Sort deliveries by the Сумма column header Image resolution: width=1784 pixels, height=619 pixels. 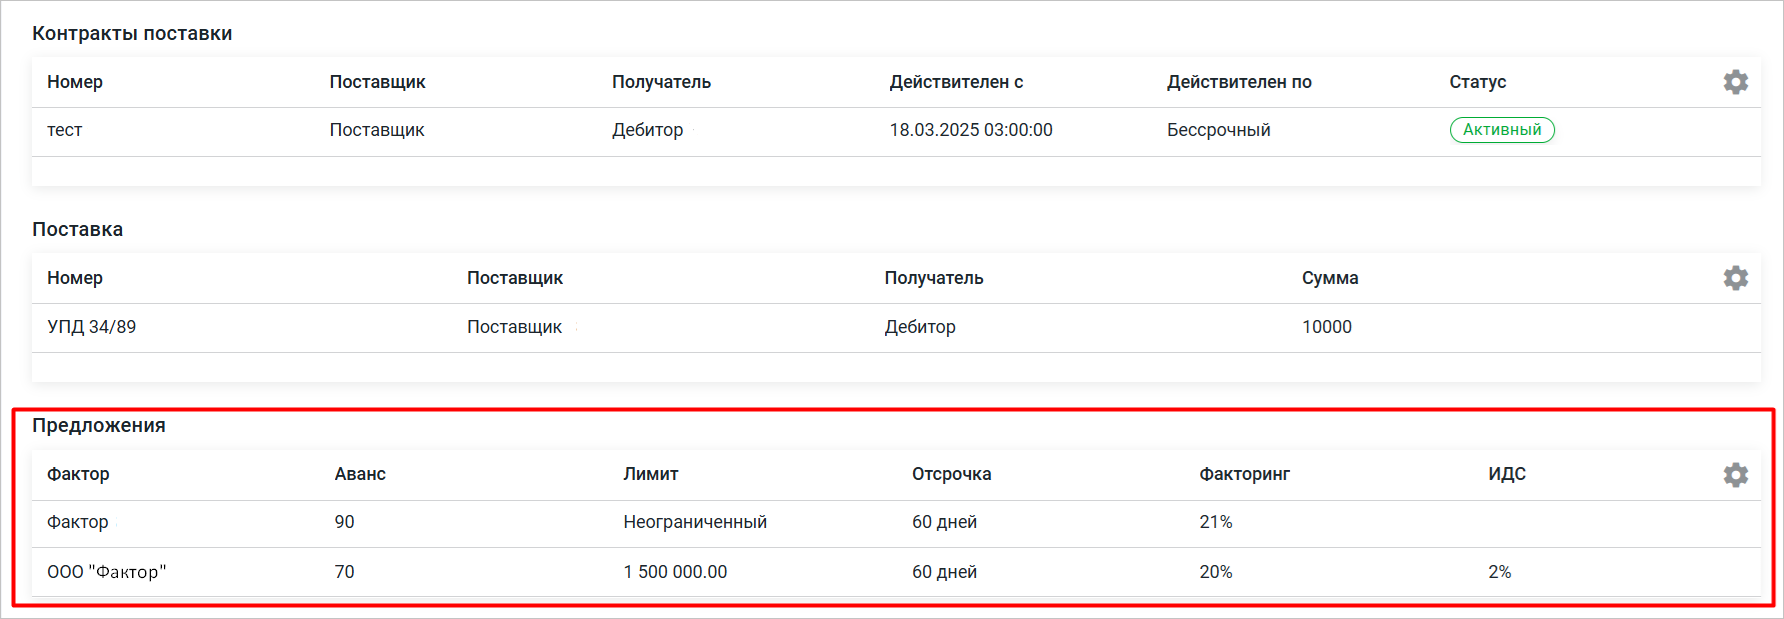coord(1329,278)
